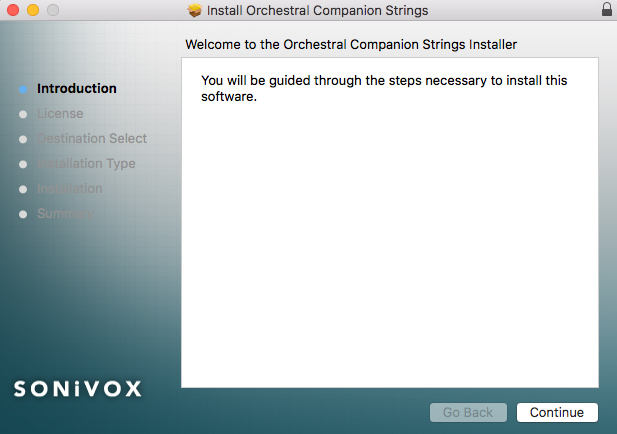
Task: Continue to the next installer step
Action: tap(557, 412)
